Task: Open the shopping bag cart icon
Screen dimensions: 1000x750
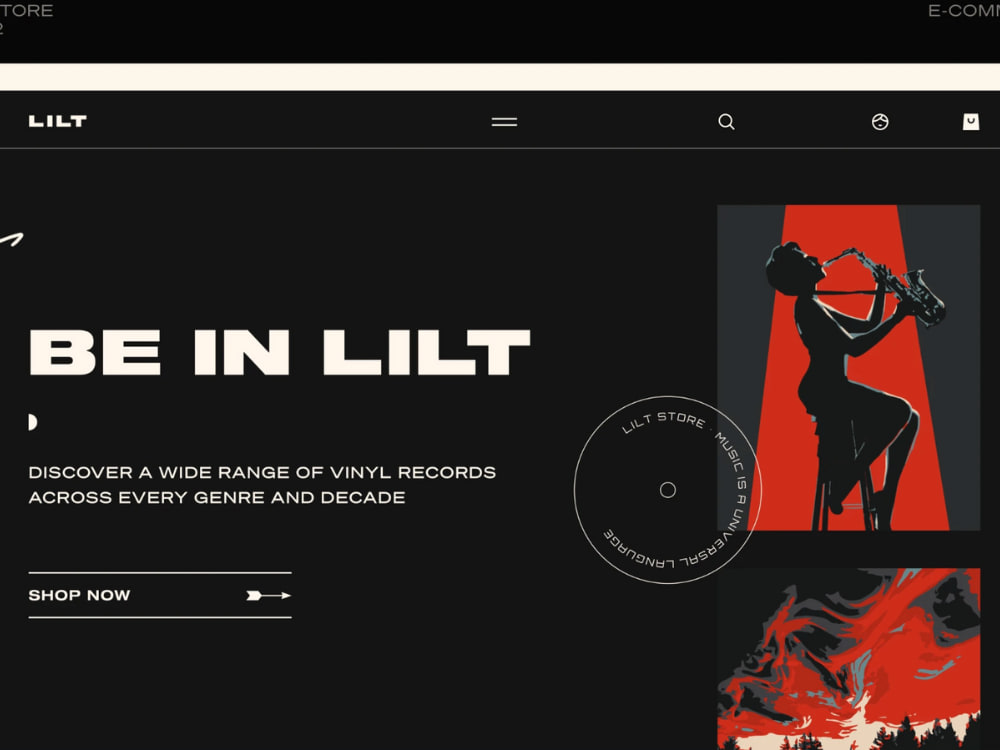Action: pos(971,122)
